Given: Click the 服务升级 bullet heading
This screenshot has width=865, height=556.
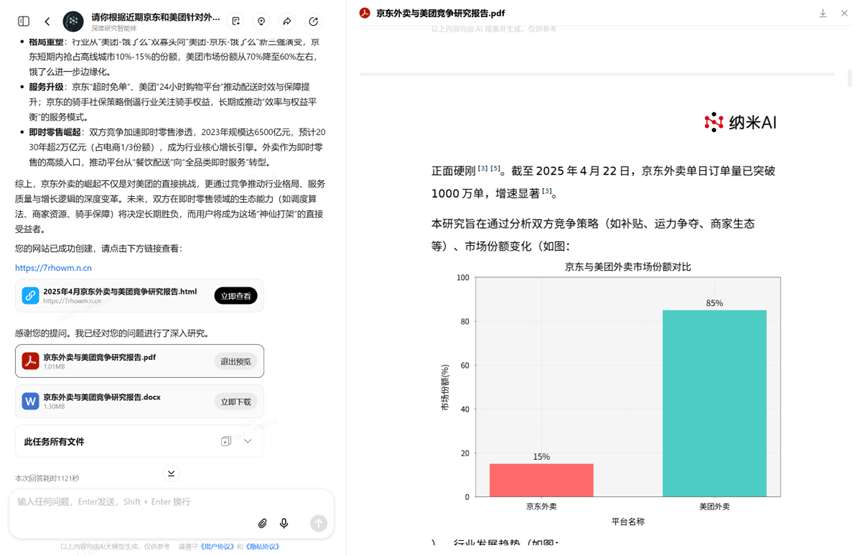Looking at the screenshot, I should click(x=46, y=87).
